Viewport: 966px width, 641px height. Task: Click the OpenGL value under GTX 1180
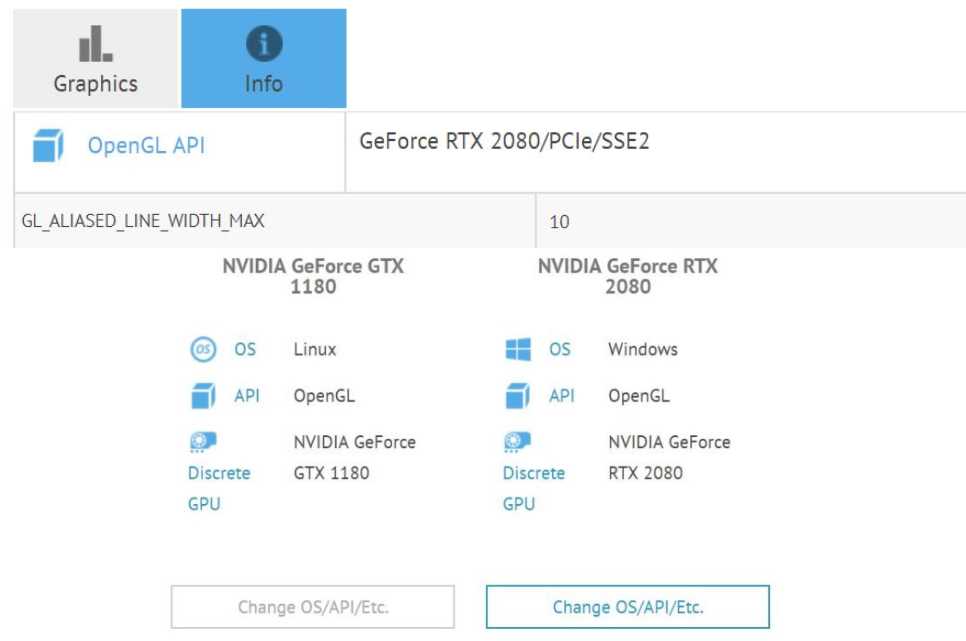click(324, 396)
